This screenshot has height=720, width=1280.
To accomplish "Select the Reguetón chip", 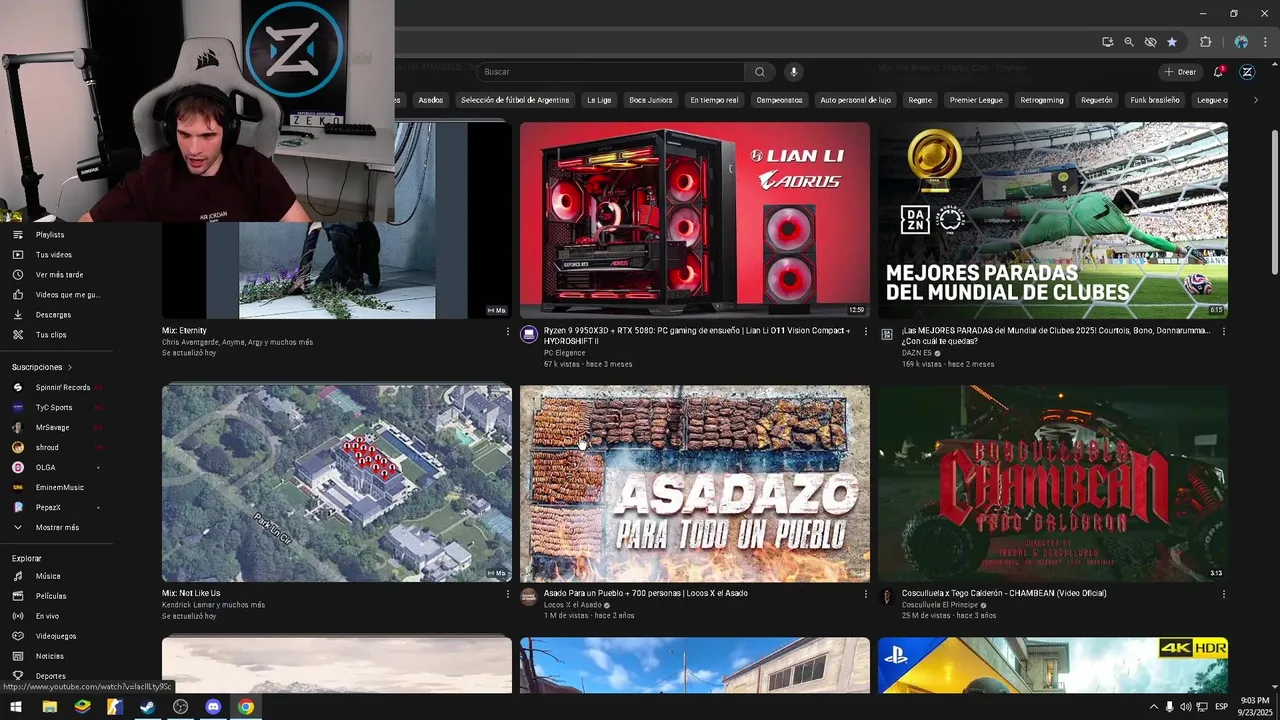I will [x=1097, y=100].
